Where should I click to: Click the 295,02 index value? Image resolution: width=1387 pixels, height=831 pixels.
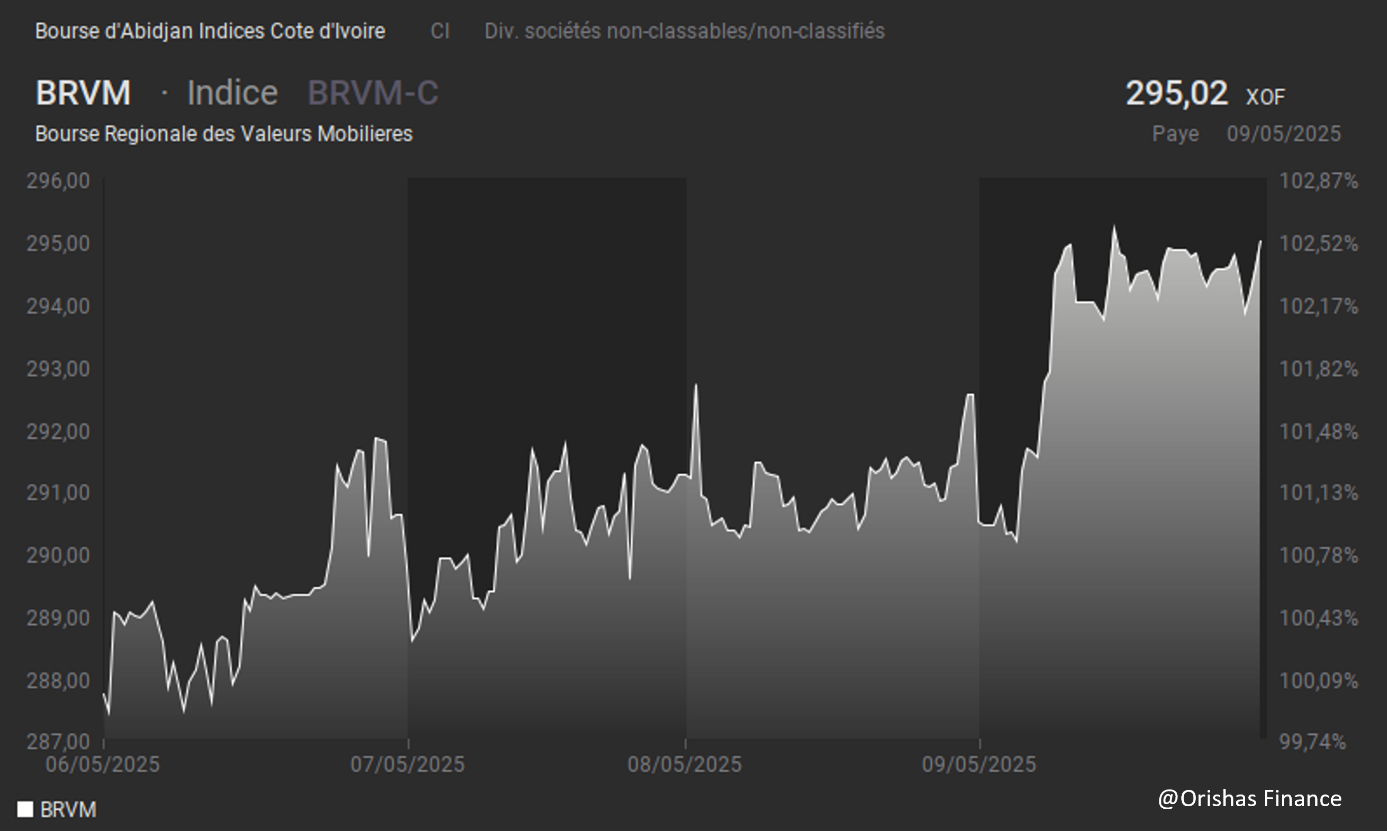click(1177, 93)
